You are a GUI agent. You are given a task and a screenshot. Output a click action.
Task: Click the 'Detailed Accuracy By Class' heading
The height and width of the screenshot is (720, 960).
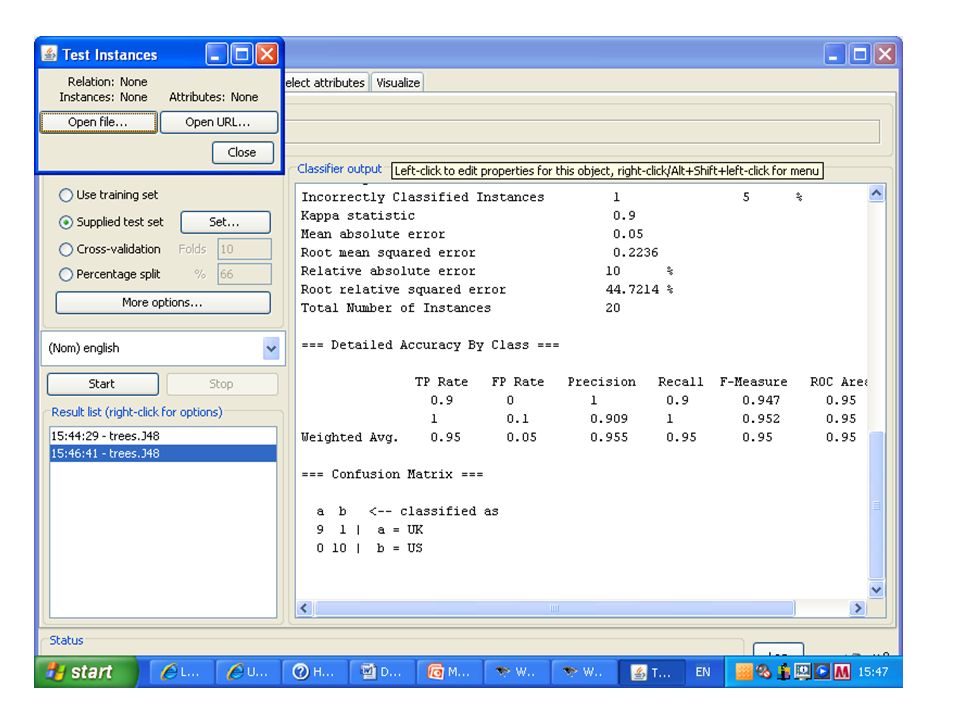tap(430, 345)
